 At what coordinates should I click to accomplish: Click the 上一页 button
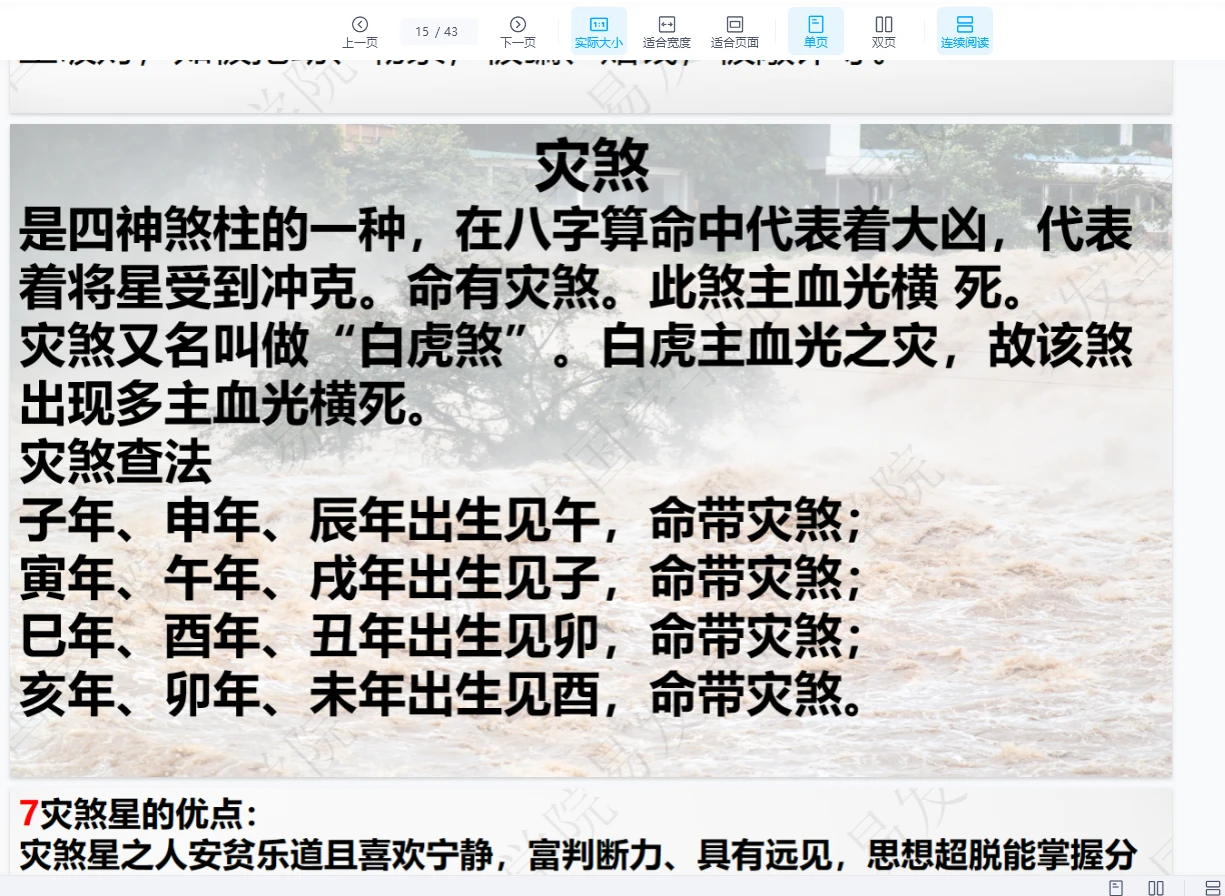pos(360,30)
